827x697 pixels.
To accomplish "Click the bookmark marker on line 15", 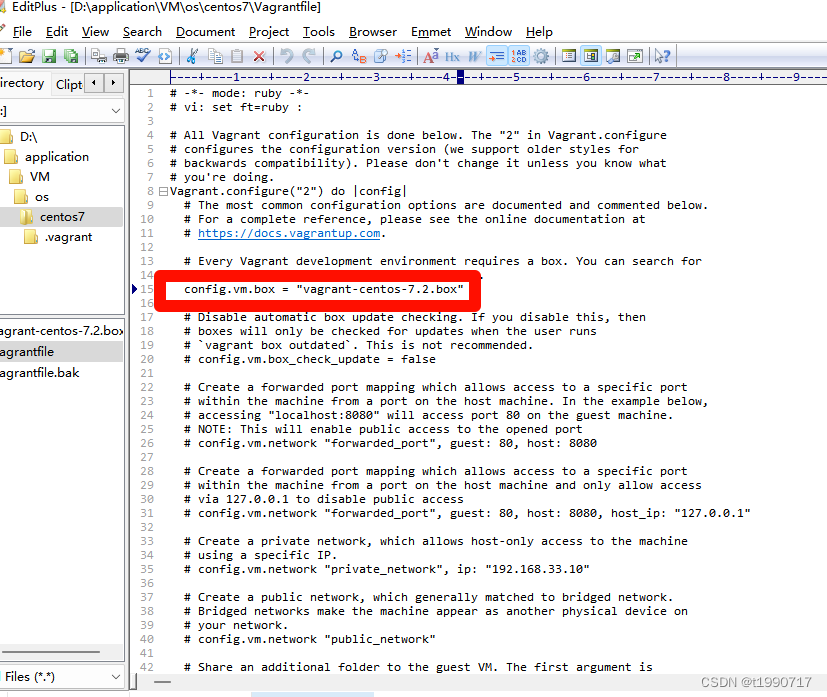I will point(134,289).
